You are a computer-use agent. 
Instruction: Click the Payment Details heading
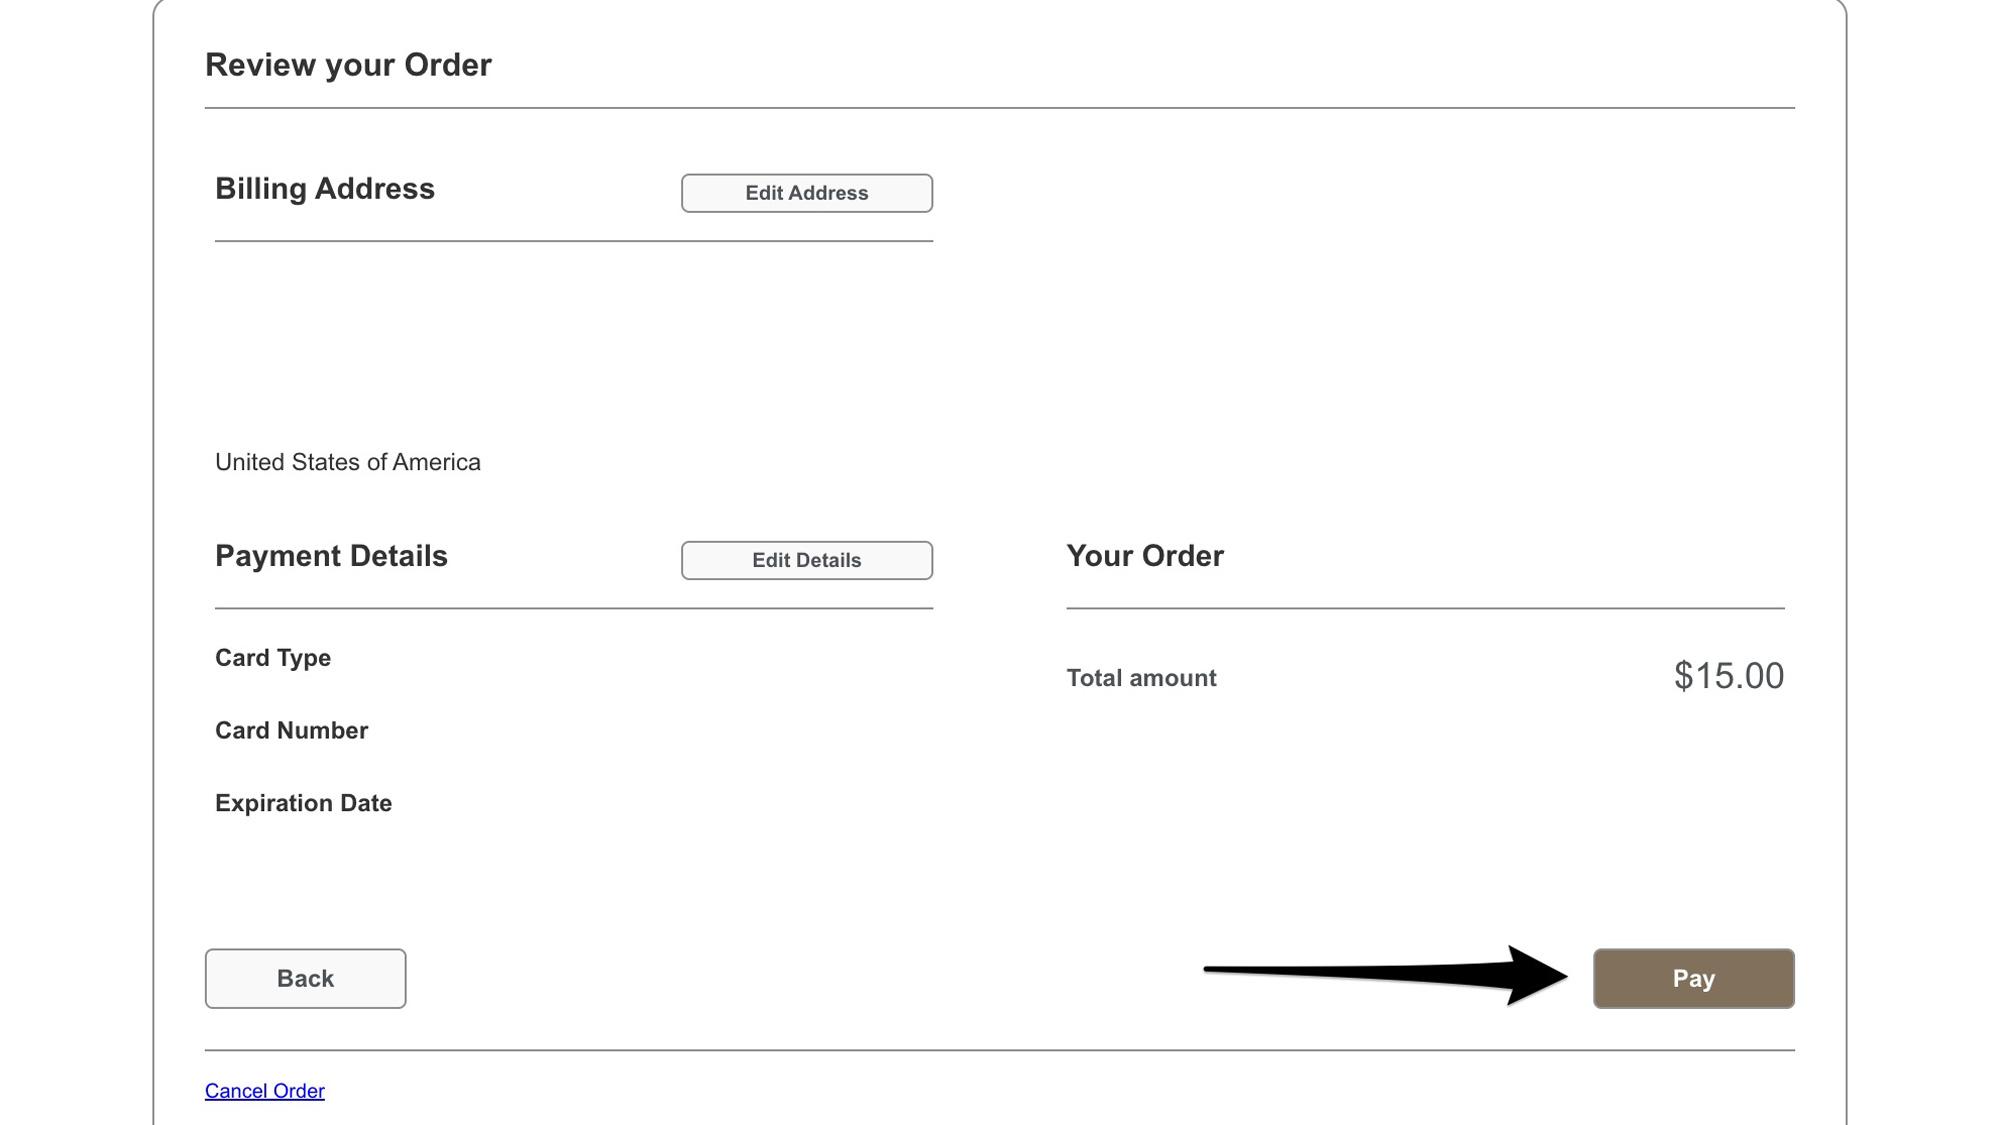click(331, 556)
